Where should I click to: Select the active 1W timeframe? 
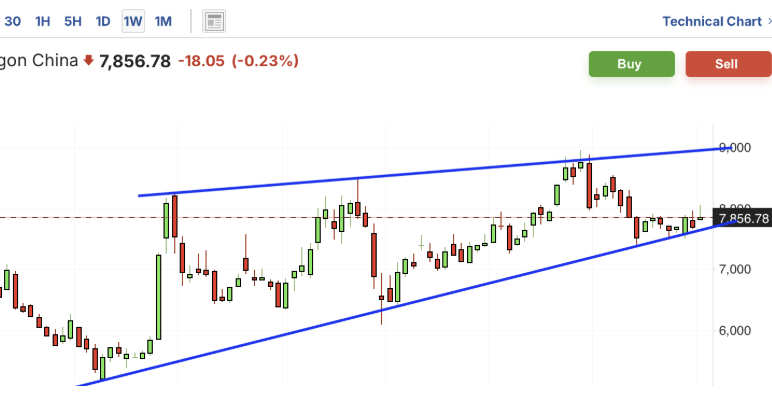pyautogui.click(x=133, y=21)
